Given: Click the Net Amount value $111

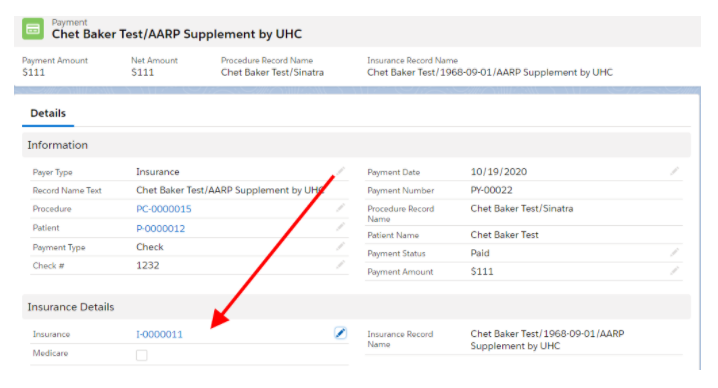Looking at the screenshot, I should click(x=142, y=72).
